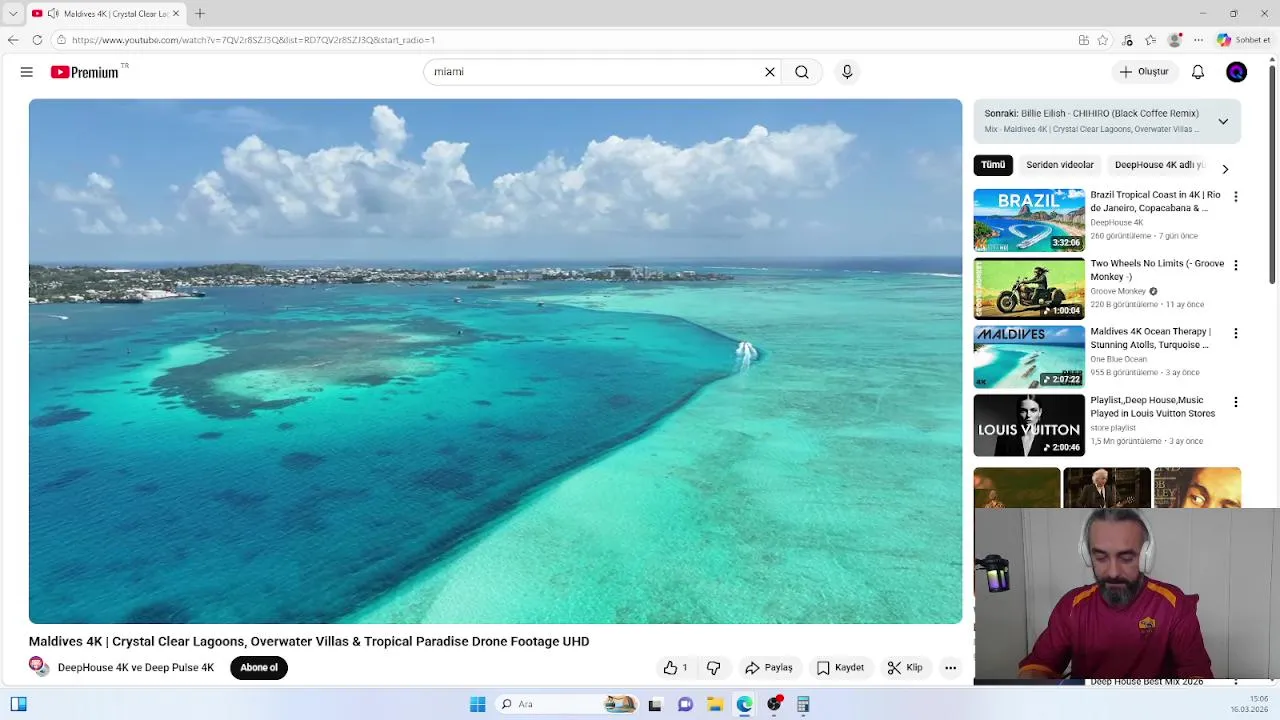Close the Maldives 4K browser tab
The height and width of the screenshot is (720, 1280).
pos(176,14)
